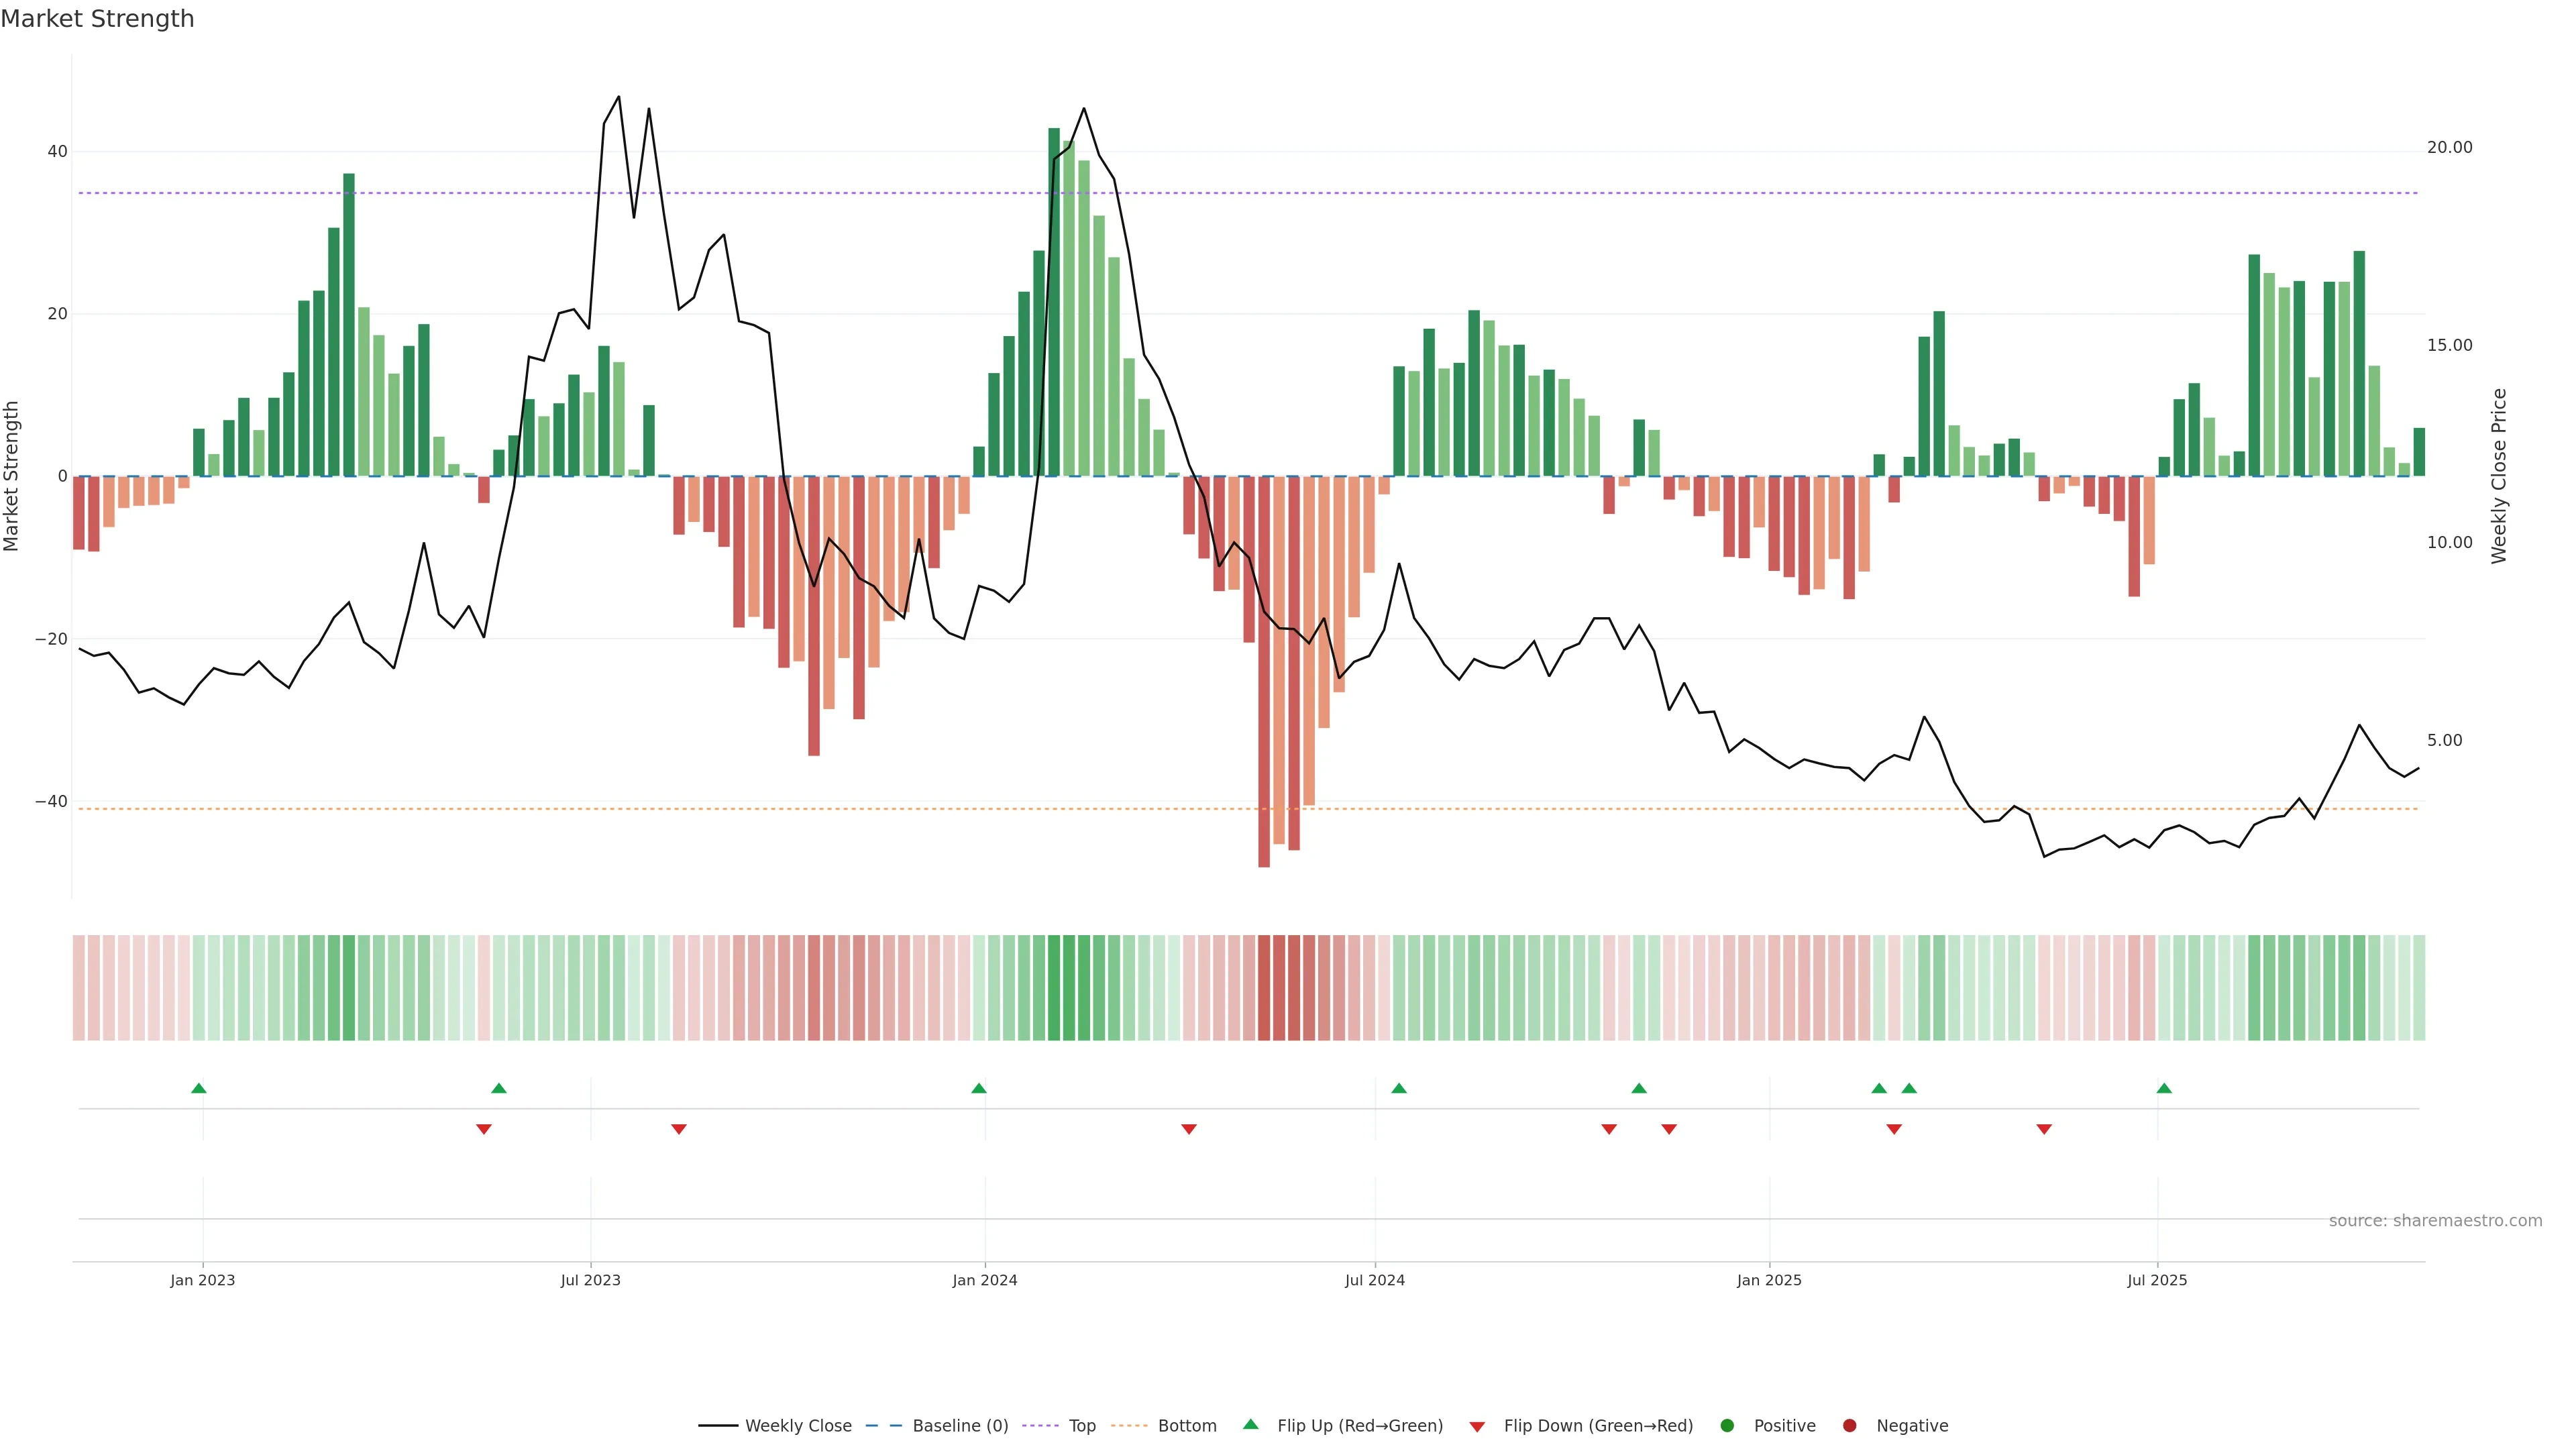The height and width of the screenshot is (1449, 2576).
Task: Click the Market Strength chart title
Action: tap(97, 19)
